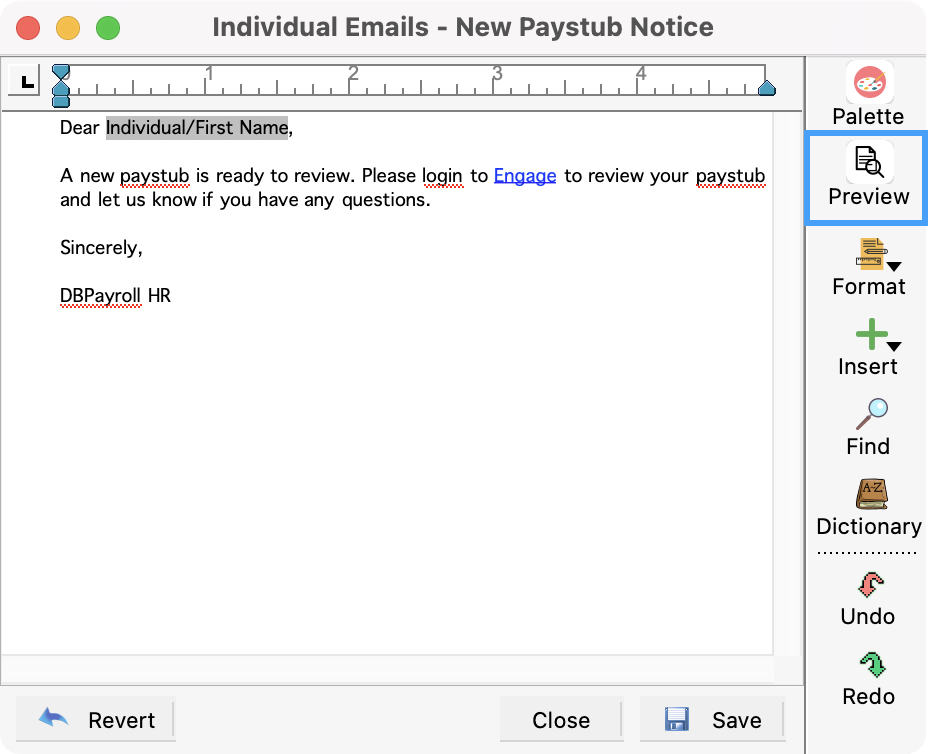Click the Engage hyperlink in the email
Viewport: 930px width, 754px height.
point(524,176)
